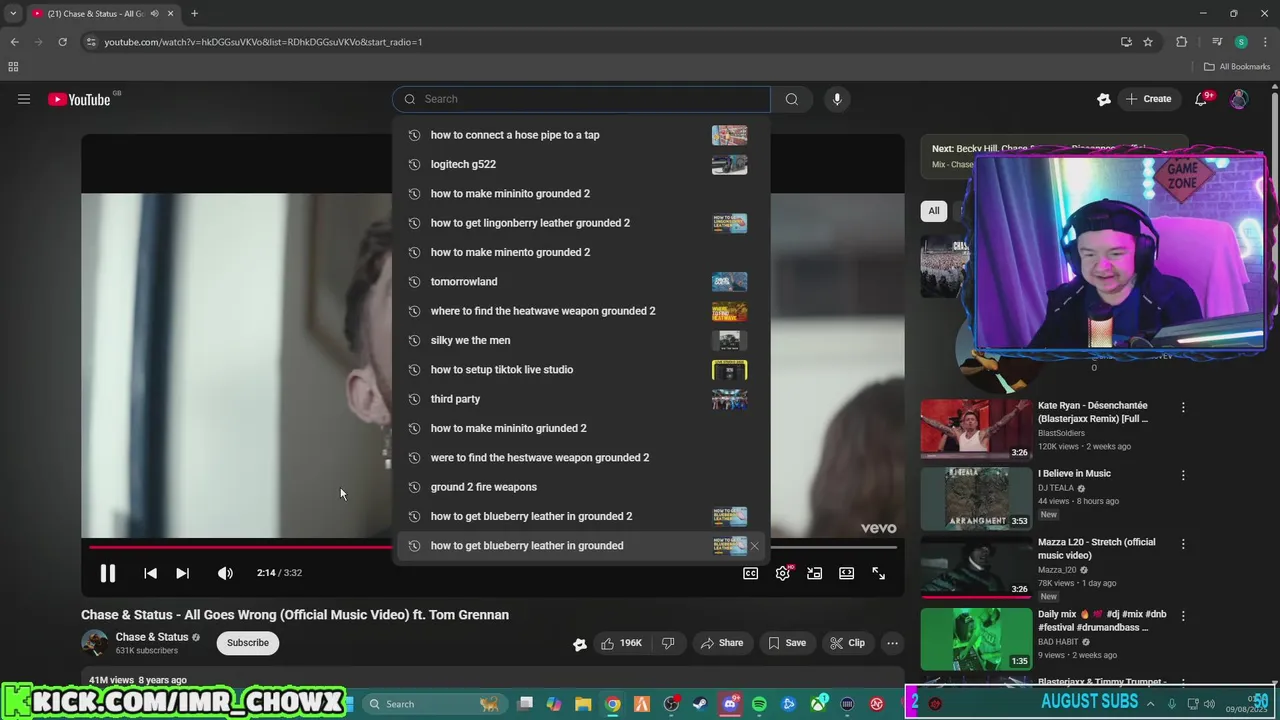Choose 'where to find the heatwave weapon grounded 2'

581,311
